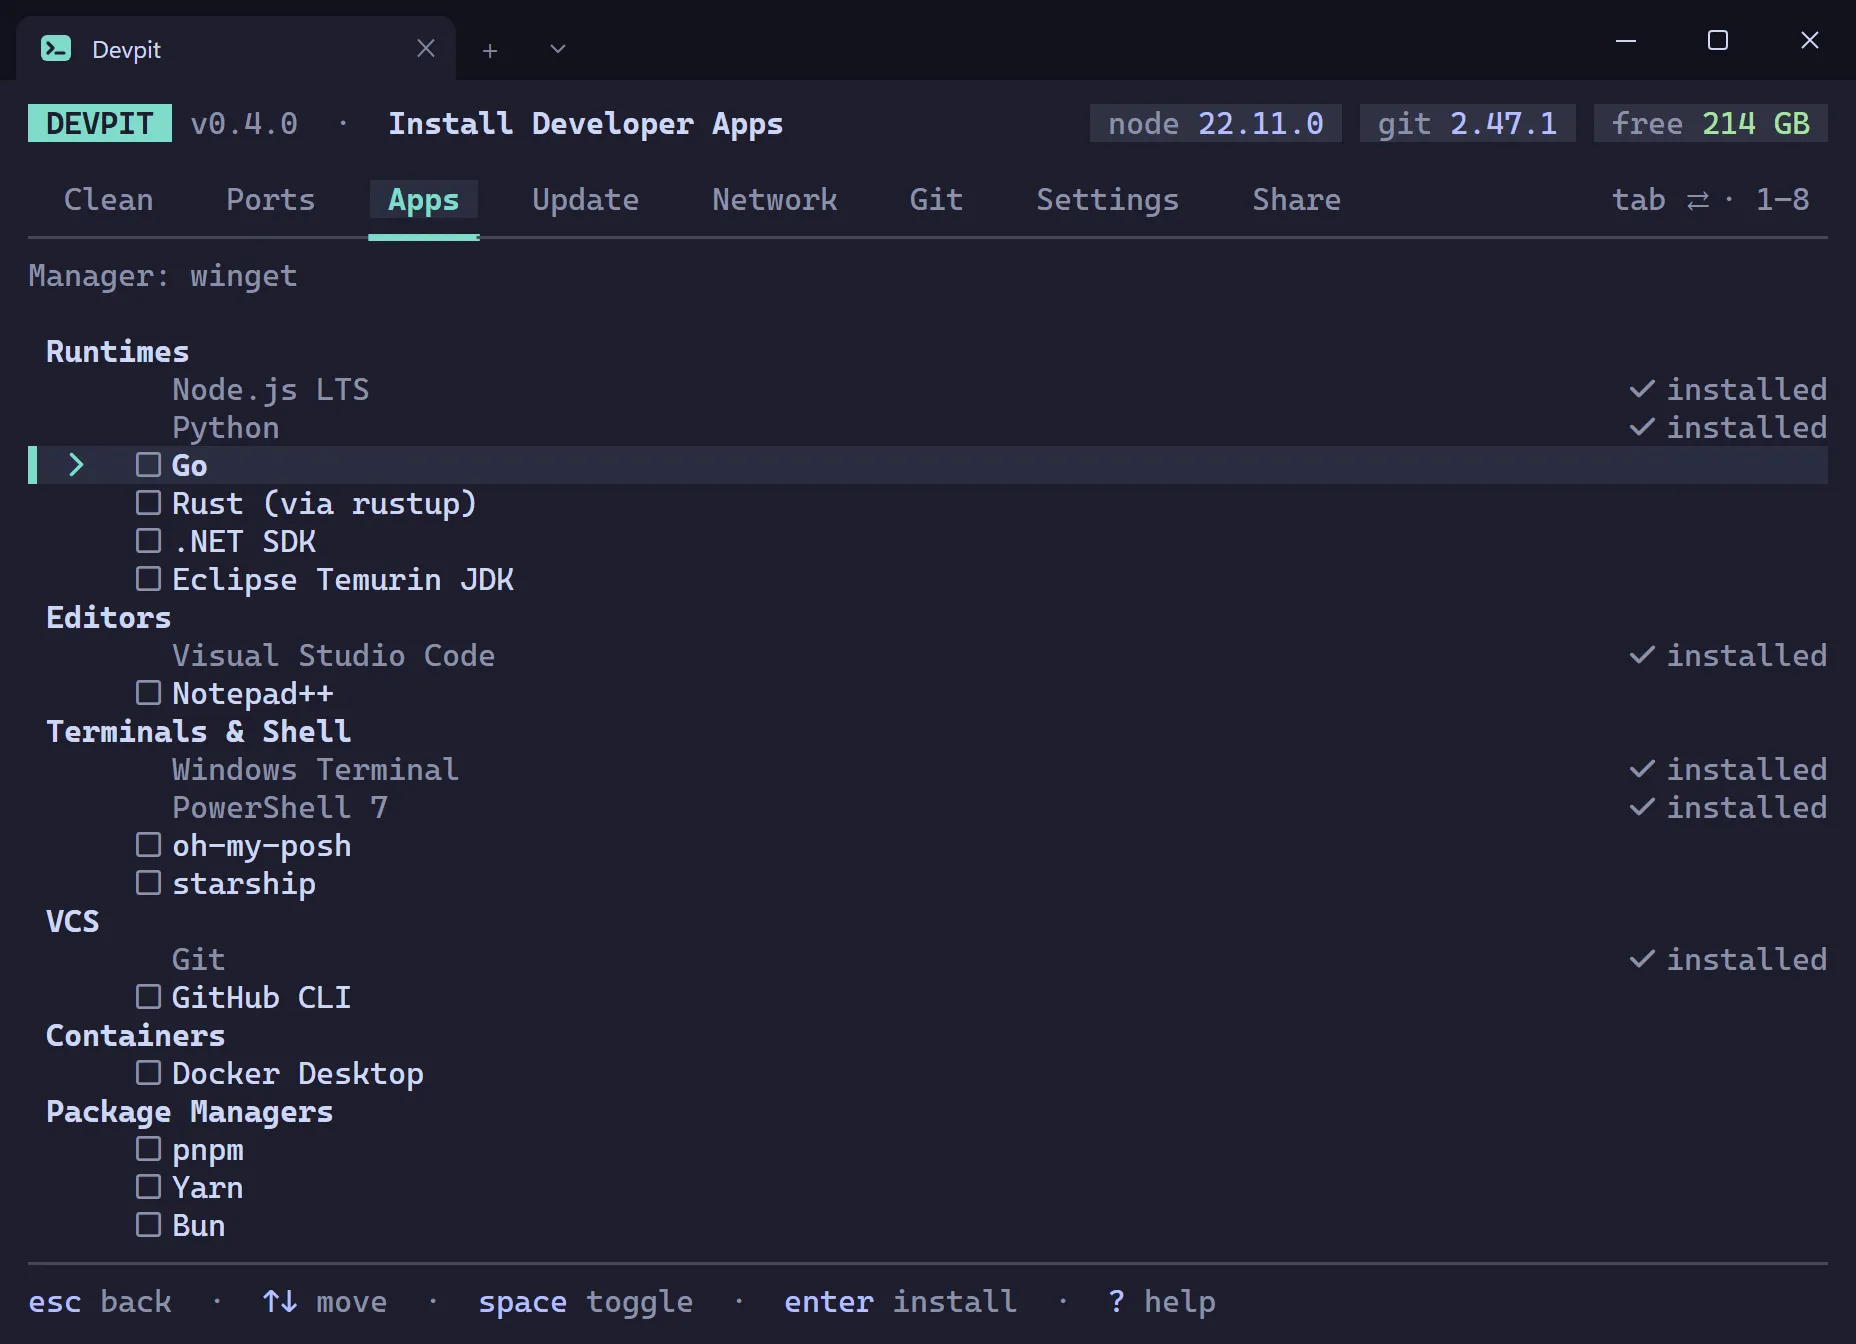Click the checkmark for PowerShell 7
This screenshot has height=1344, width=1856.
(x=1642, y=807)
